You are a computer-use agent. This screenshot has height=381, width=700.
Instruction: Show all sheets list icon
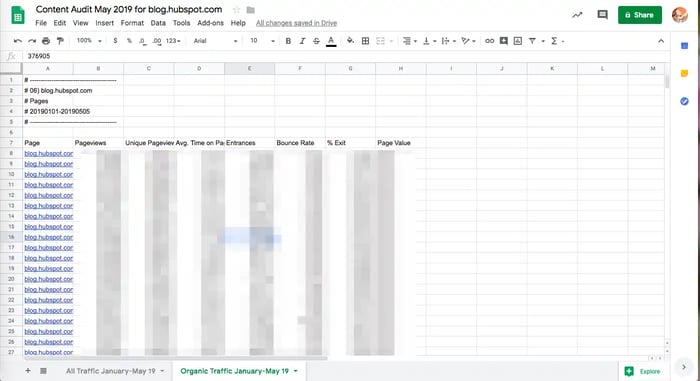(x=43, y=371)
